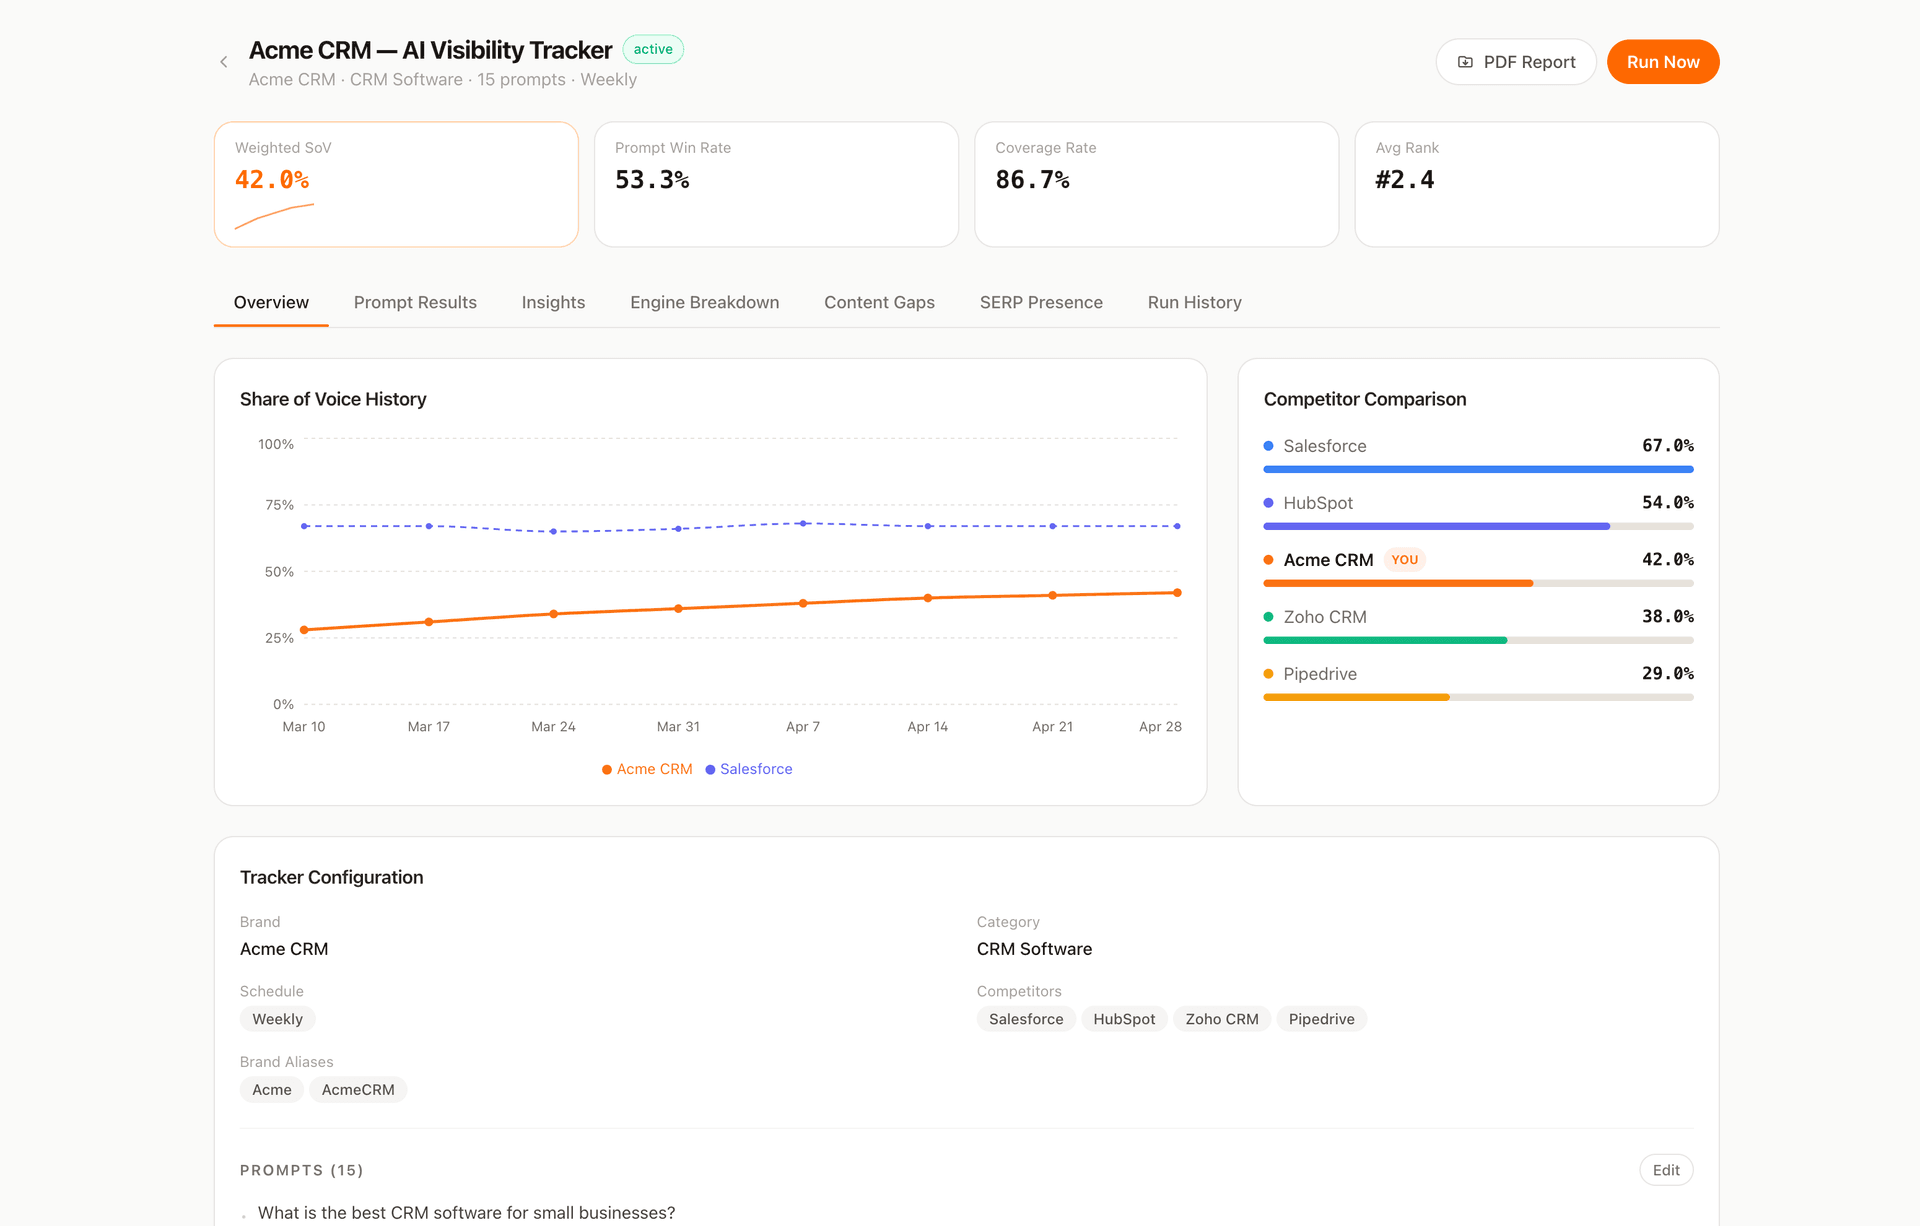Image resolution: width=1920 pixels, height=1226 pixels.
Task: Toggle Acme CRM series in chart legend
Action: tap(647, 769)
